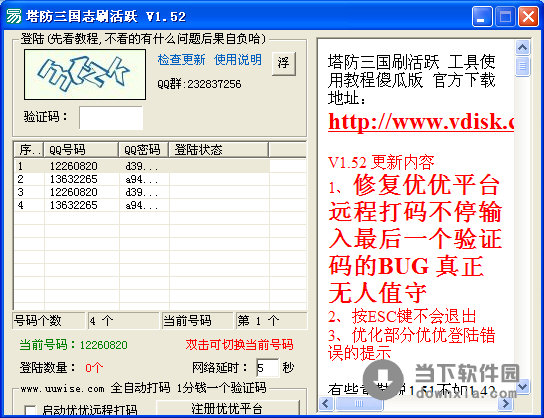Click password cell d39... in row 3
Viewport: 544px width, 418px height.
coord(142,192)
